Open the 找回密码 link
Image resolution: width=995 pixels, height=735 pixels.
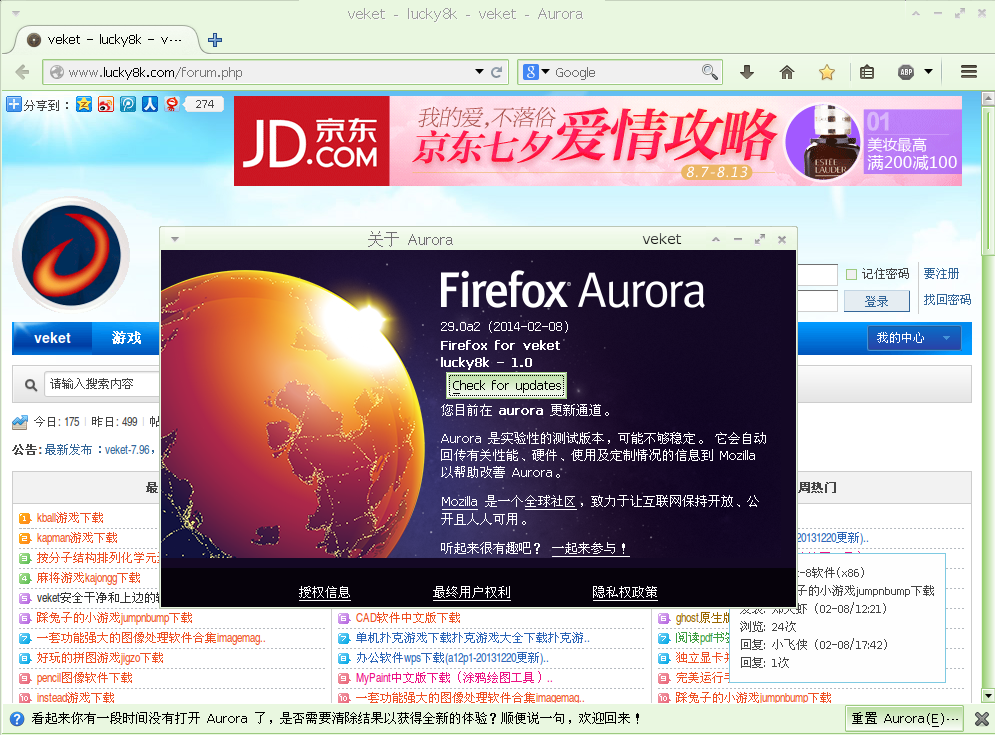[947, 300]
